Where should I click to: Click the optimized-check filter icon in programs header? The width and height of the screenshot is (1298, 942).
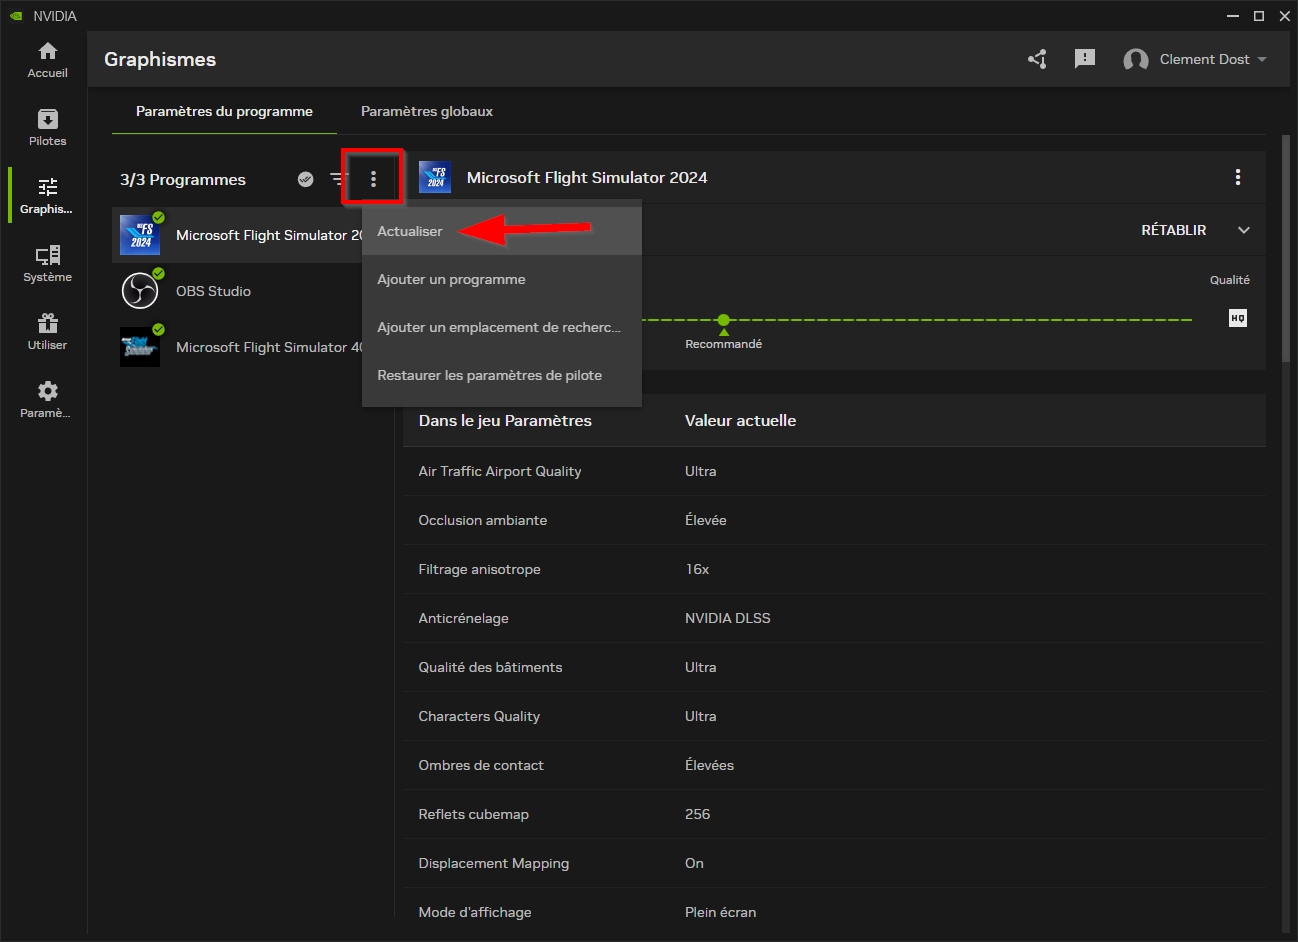pos(306,179)
